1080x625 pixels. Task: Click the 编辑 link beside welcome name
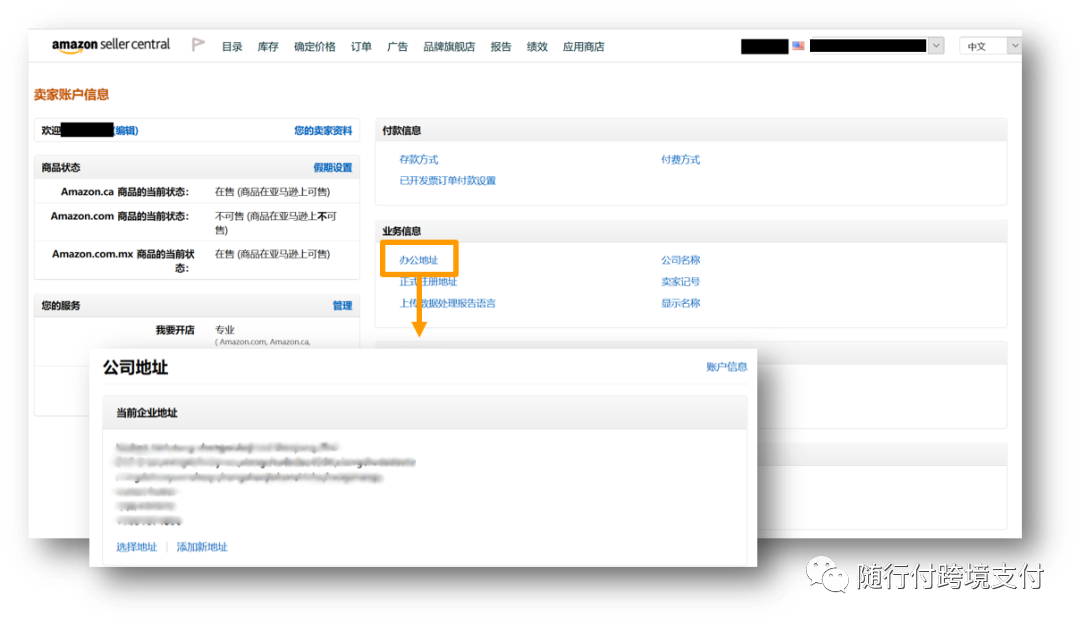coord(126,130)
